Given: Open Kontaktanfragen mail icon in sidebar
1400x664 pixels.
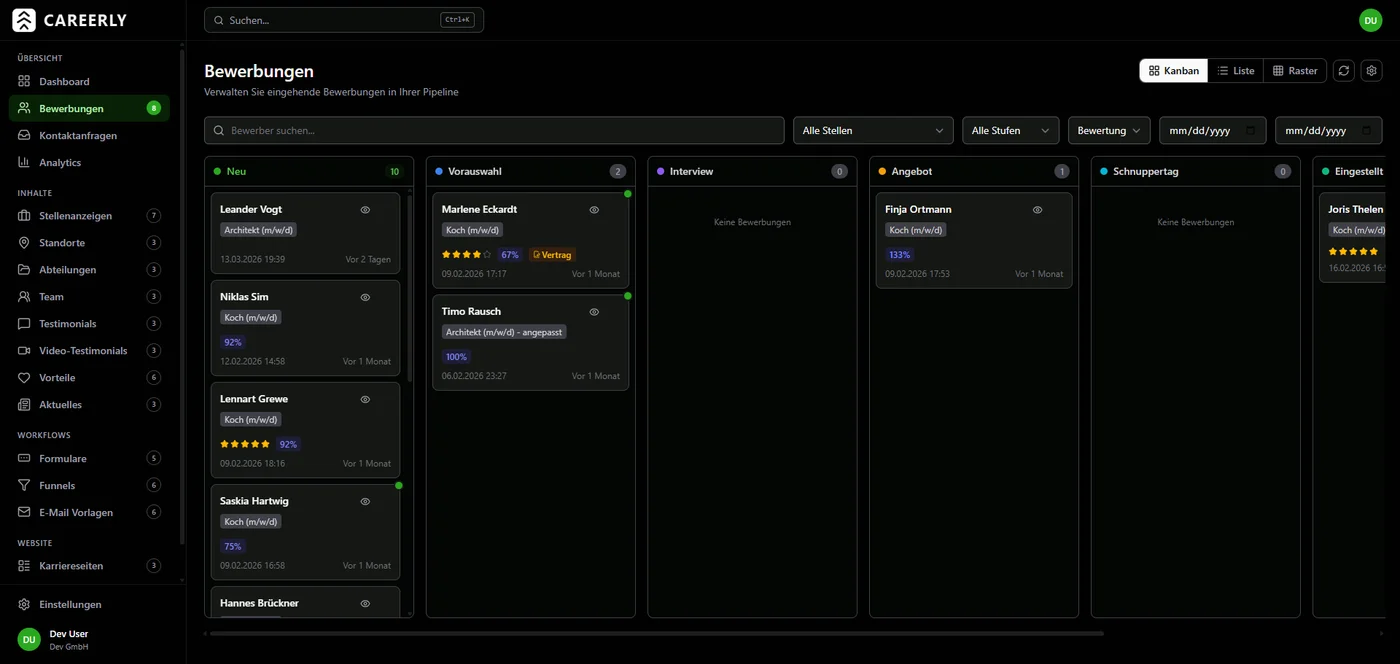Looking at the screenshot, I should click(x=24, y=135).
